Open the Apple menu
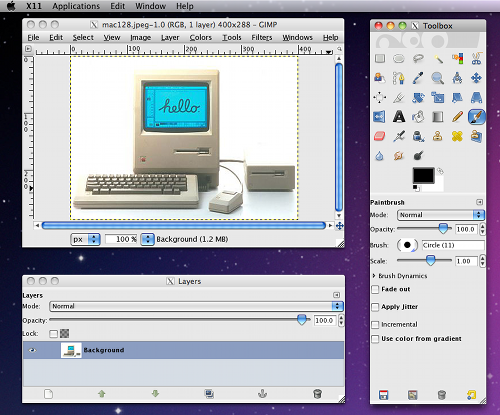Screen dimensions: 500x415 click(11, 6)
